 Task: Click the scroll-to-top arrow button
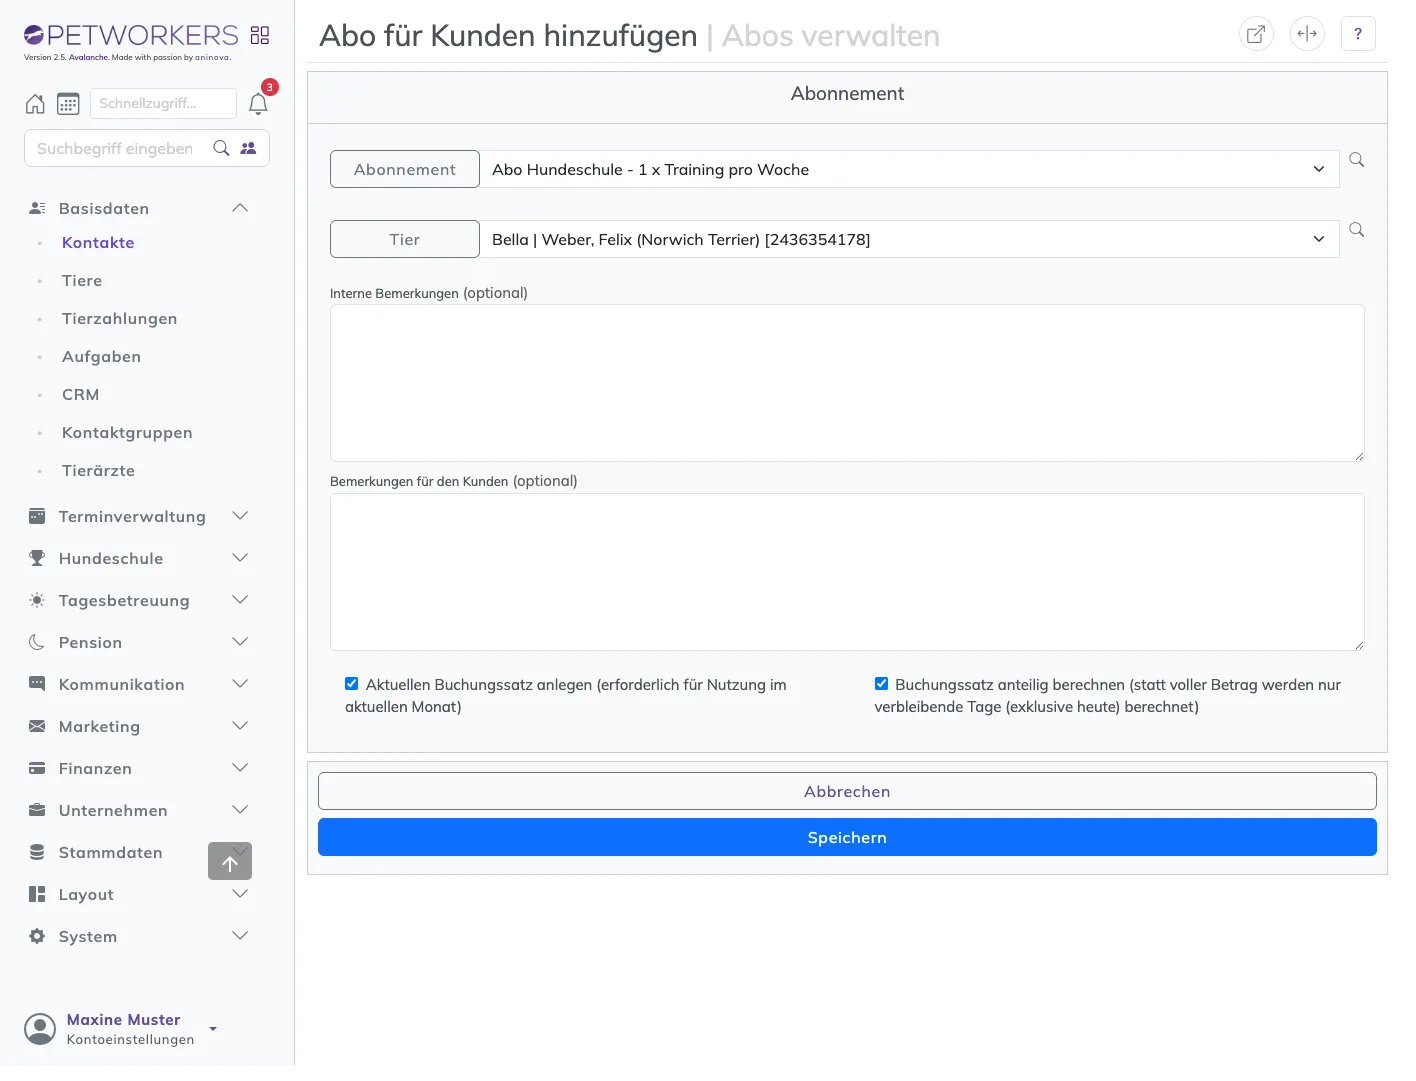230,861
